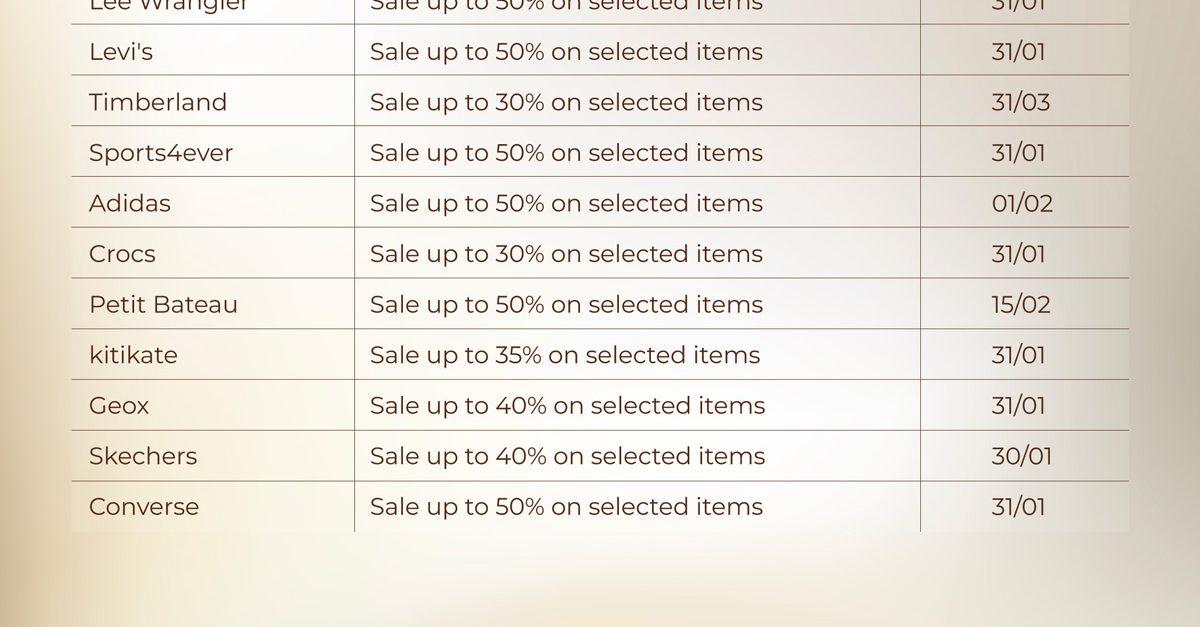
Task: Click the Crocs brand name
Action: coord(122,254)
